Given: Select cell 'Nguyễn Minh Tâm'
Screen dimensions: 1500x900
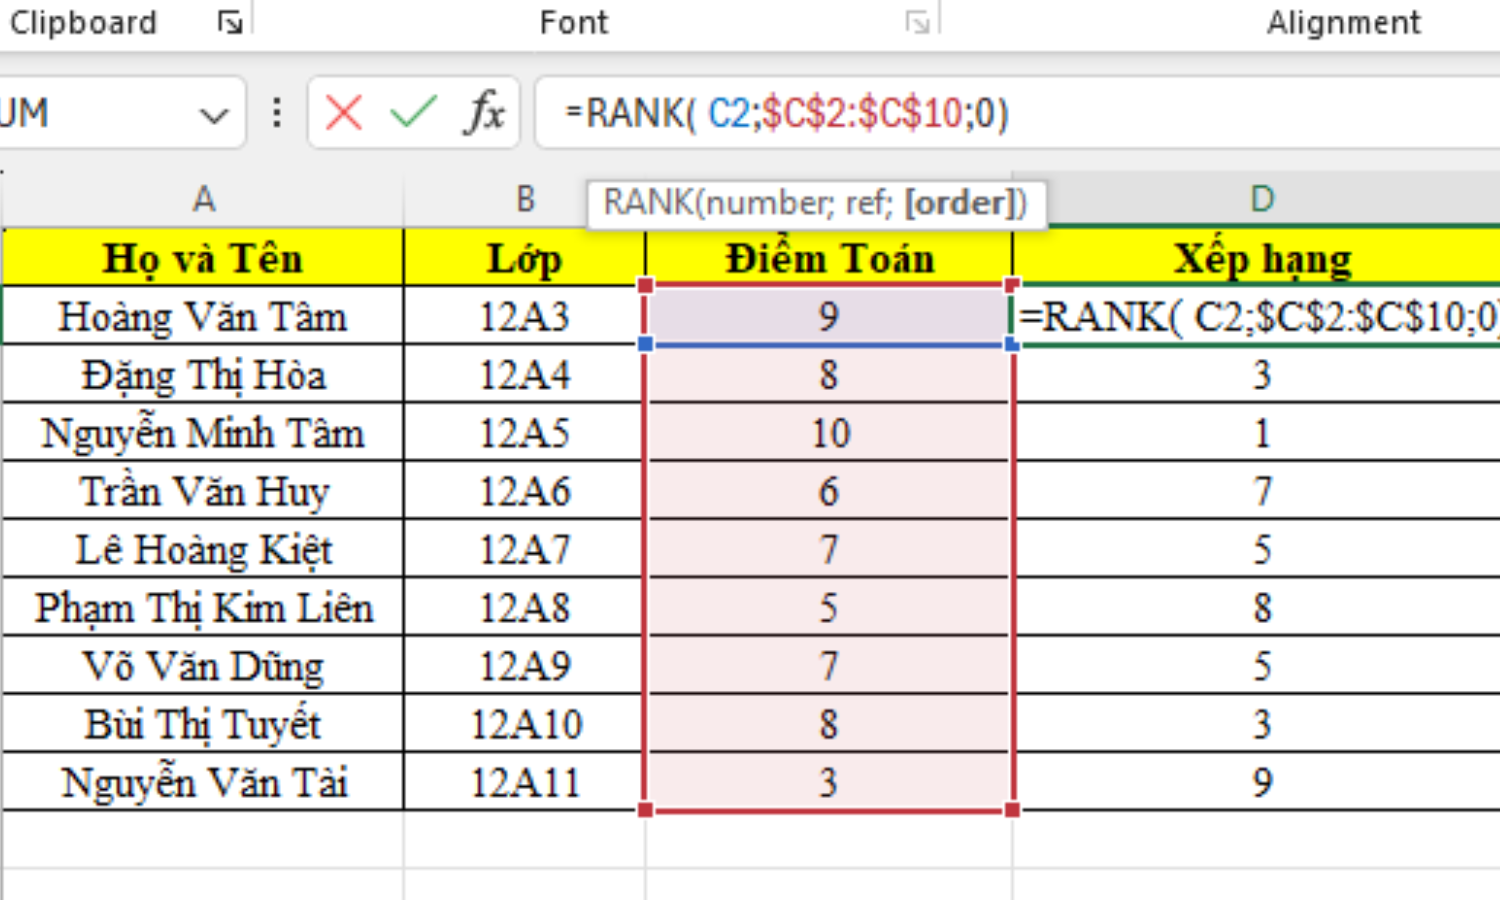Looking at the screenshot, I should (x=204, y=433).
